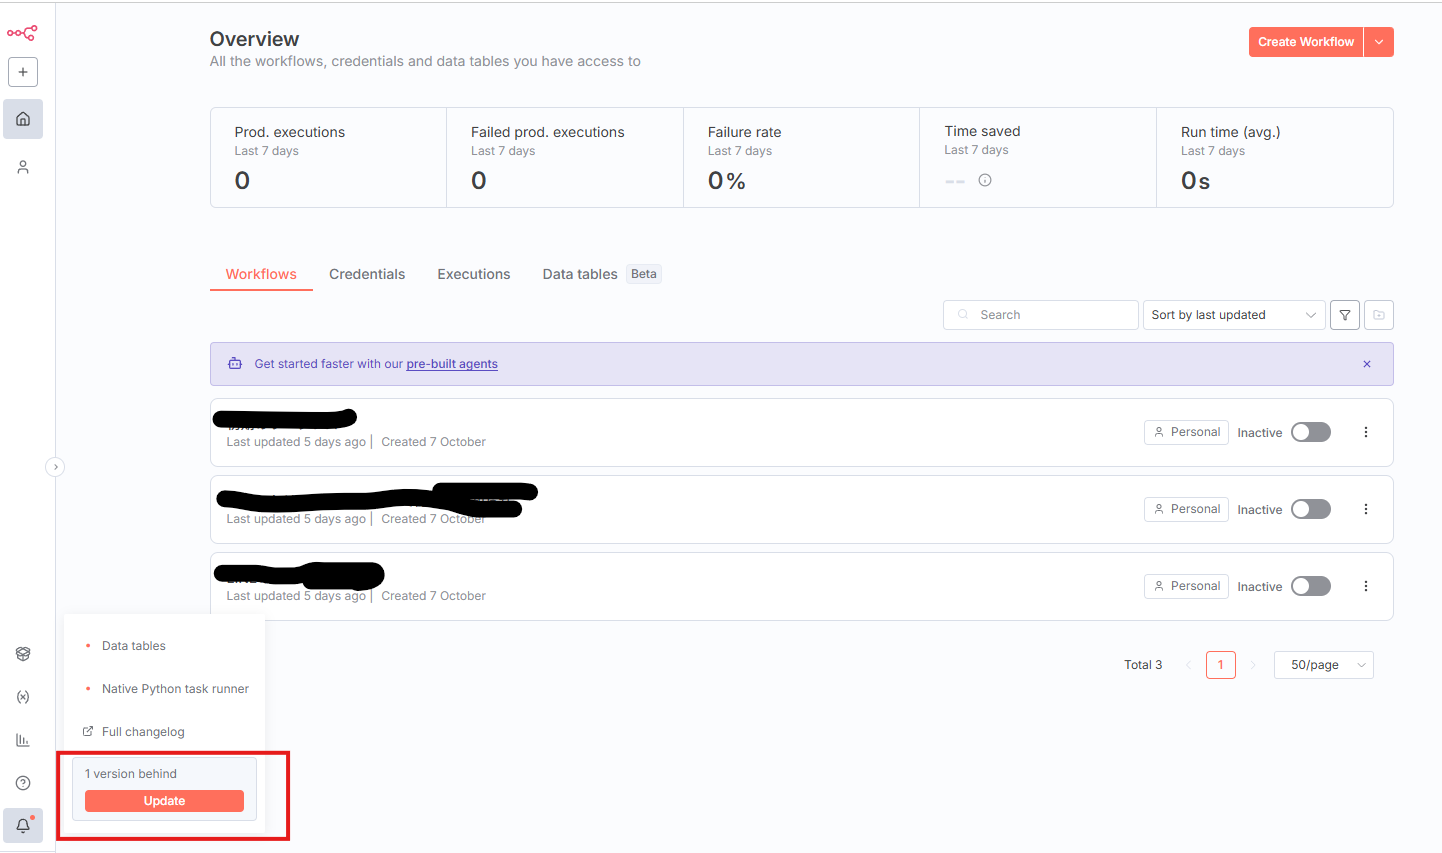Click the orange Update button
This screenshot has width=1442, height=853.
tap(164, 801)
